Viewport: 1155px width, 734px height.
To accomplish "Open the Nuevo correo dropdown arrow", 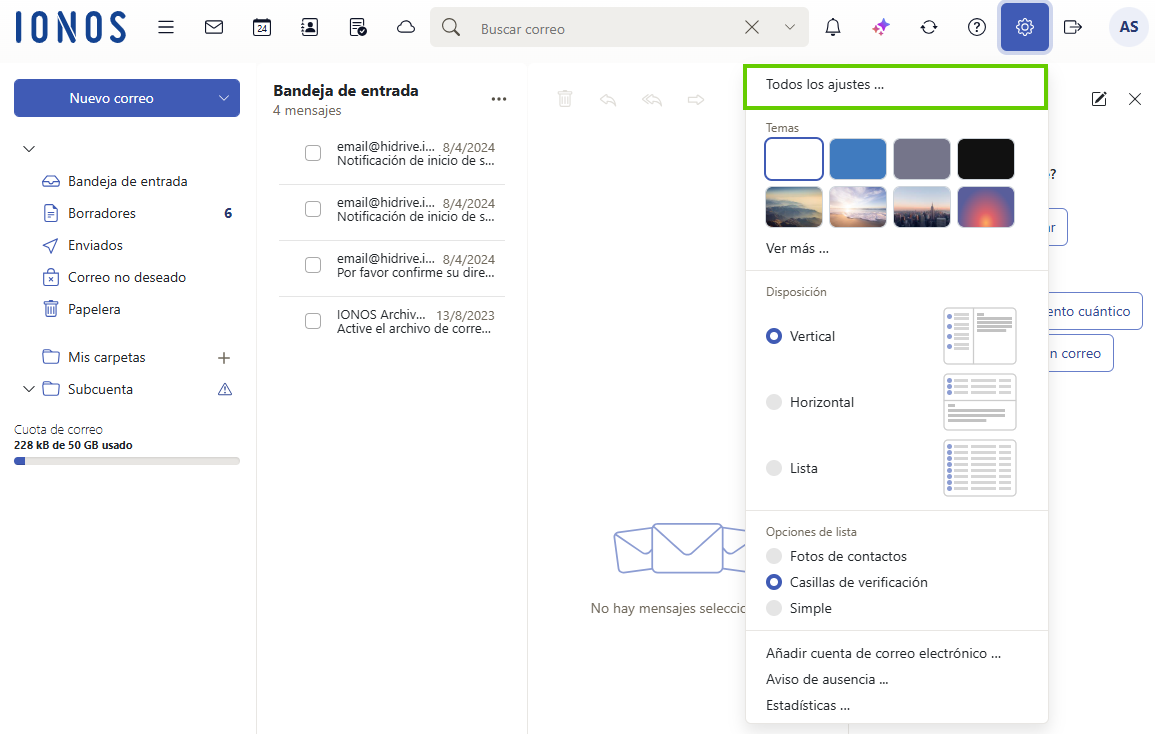I will tap(222, 98).
